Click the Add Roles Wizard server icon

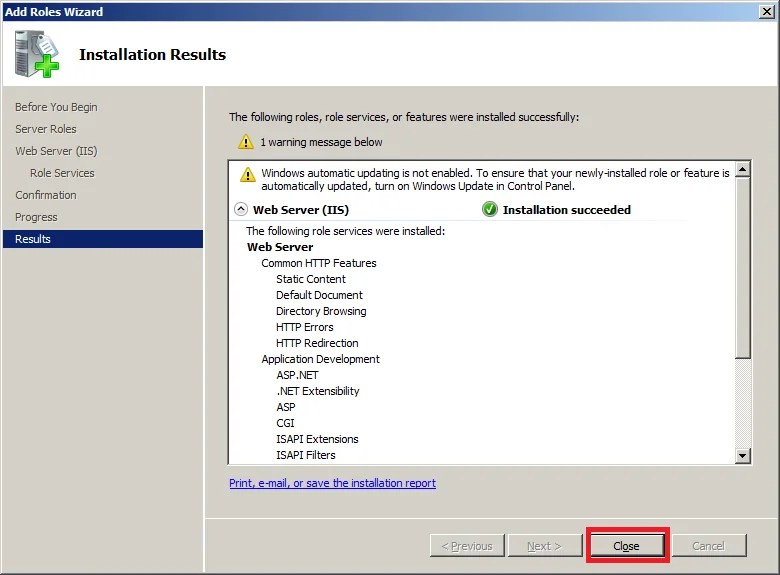coord(37,54)
